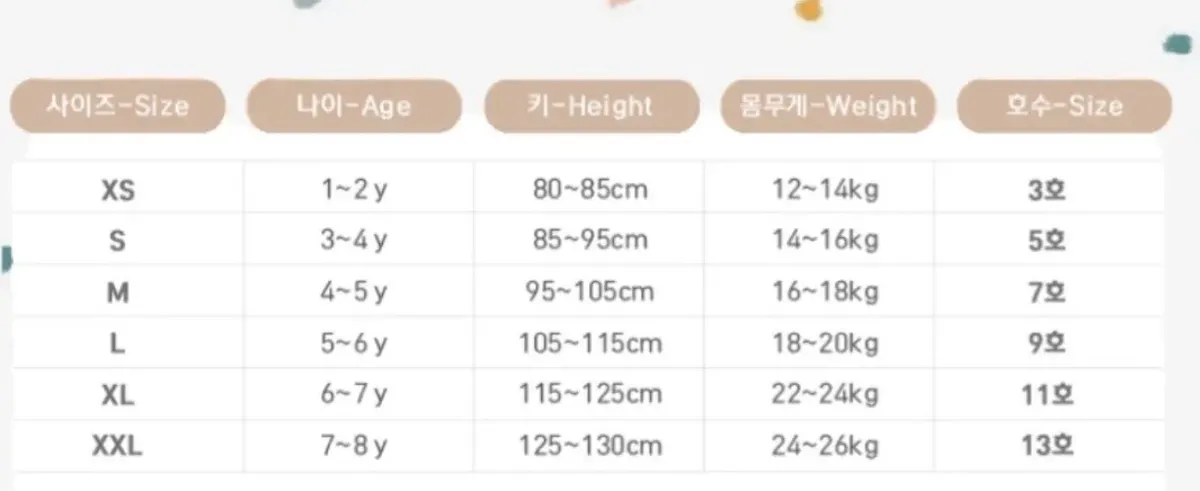The width and height of the screenshot is (1200, 491).
Task: Choose the XXL size row label
Action: [x=118, y=446]
